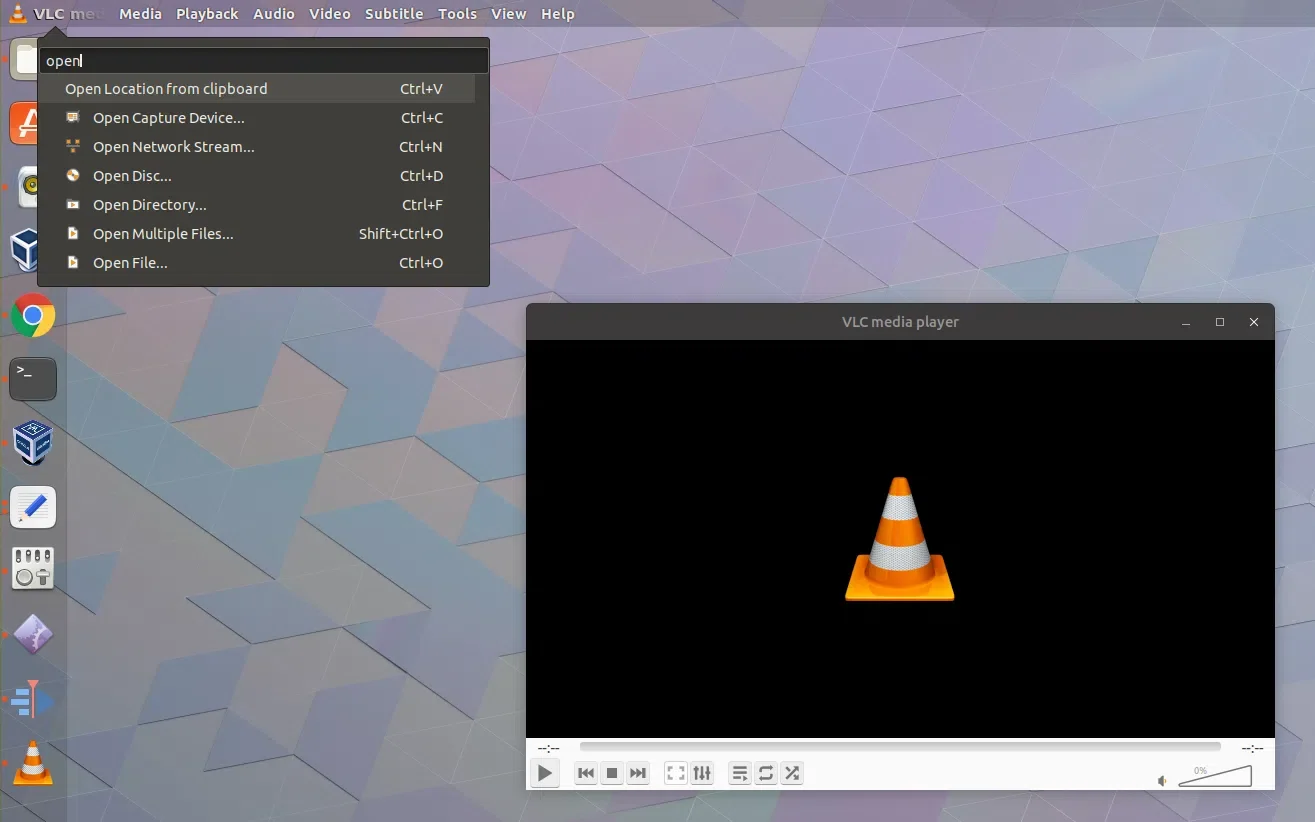The image size is (1315, 822).
Task: Open the Terminal from the dock
Action: (x=33, y=379)
